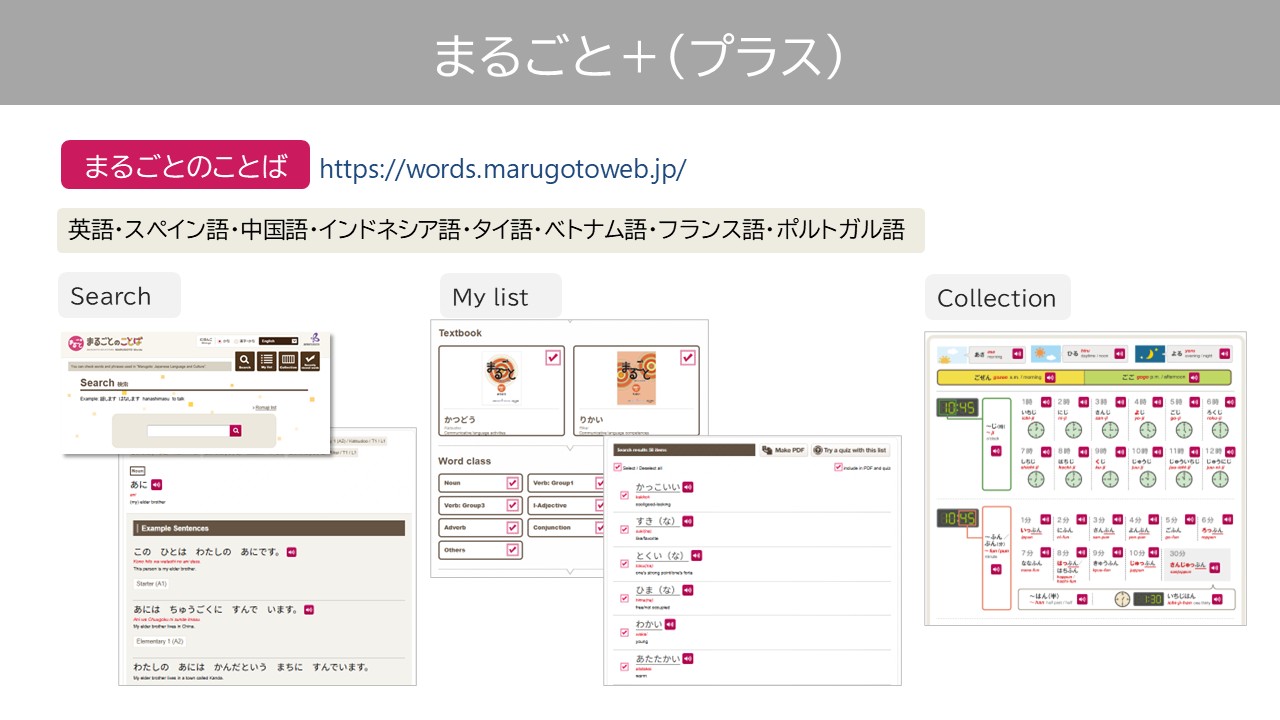The height and width of the screenshot is (720, 1280).
Task: Play audio for かっこいい in results
Action: tap(688, 487)
